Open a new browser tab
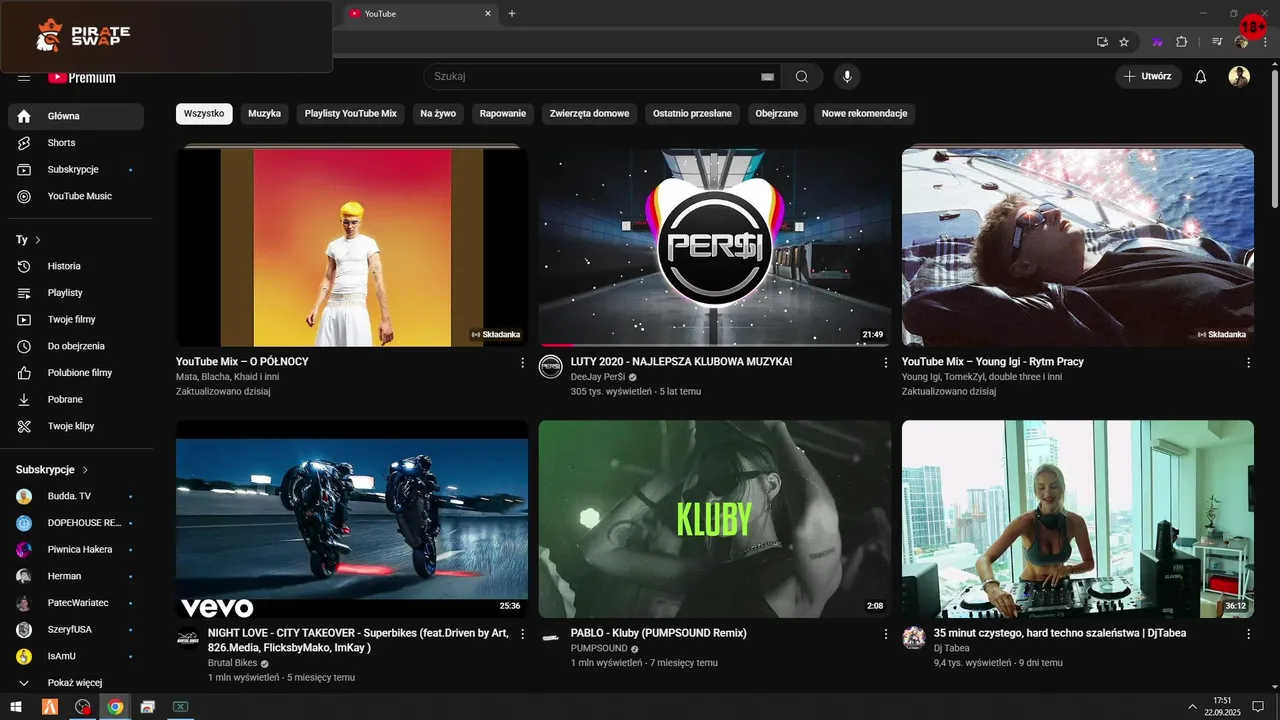Image resolution: width=1280 pixels, height=720 pixels. [x=512, y=13]
